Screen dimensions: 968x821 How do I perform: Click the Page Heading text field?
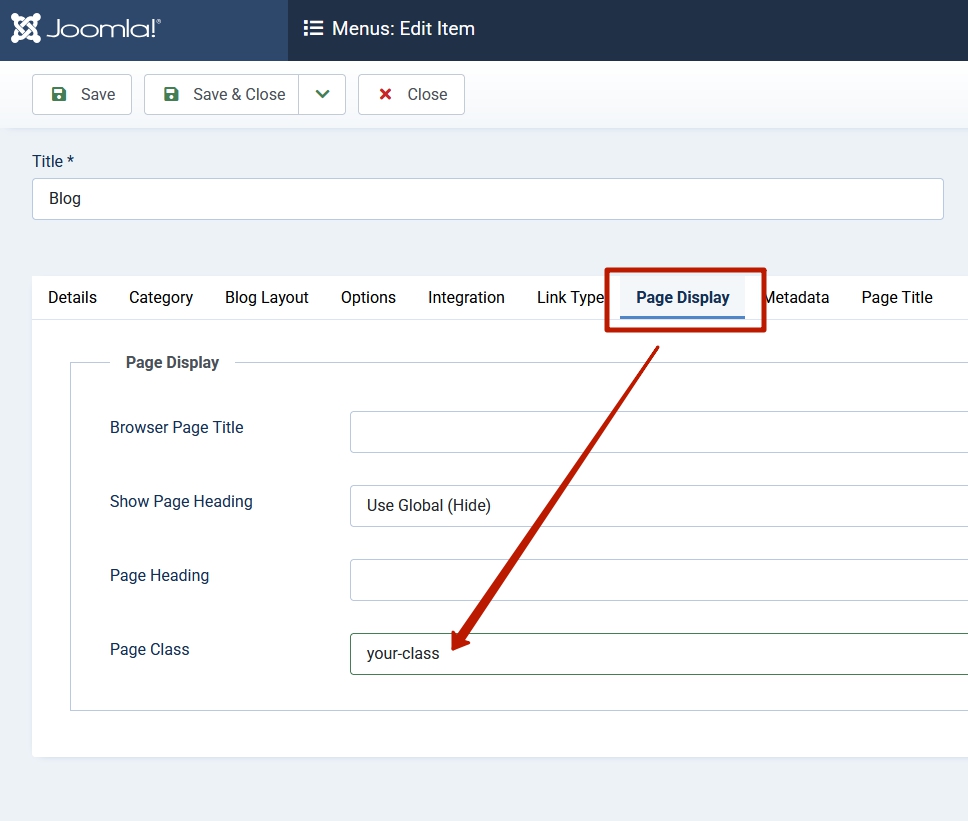click(658, 580)
